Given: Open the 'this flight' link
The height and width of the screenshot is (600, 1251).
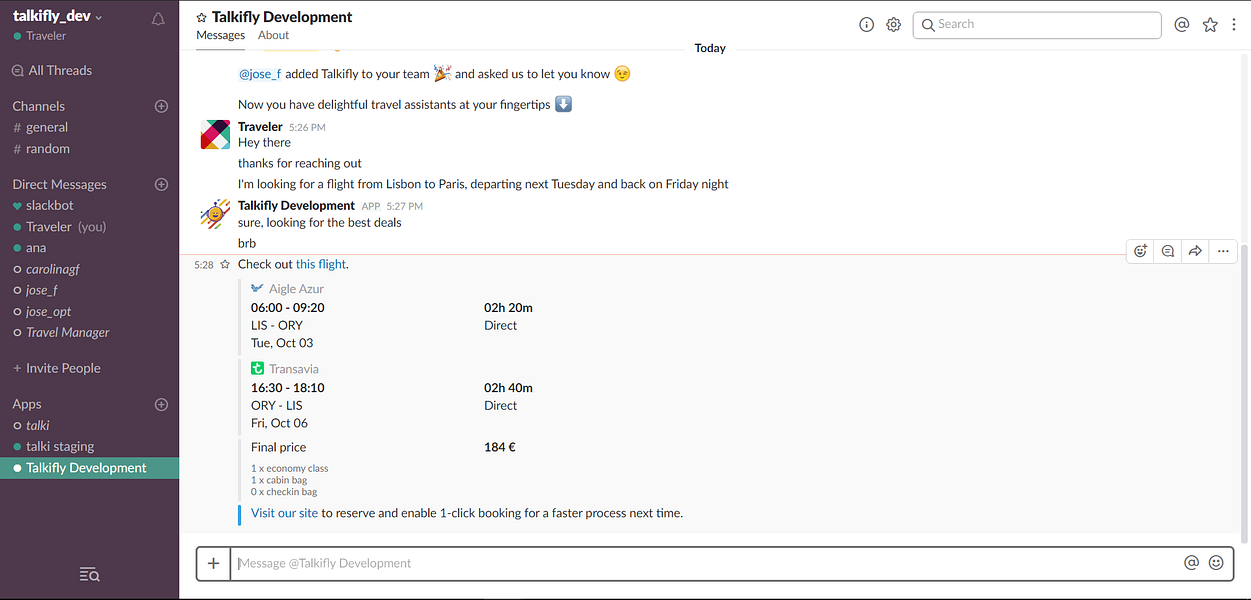Looking at the screenshot, I should click(320, 265).
